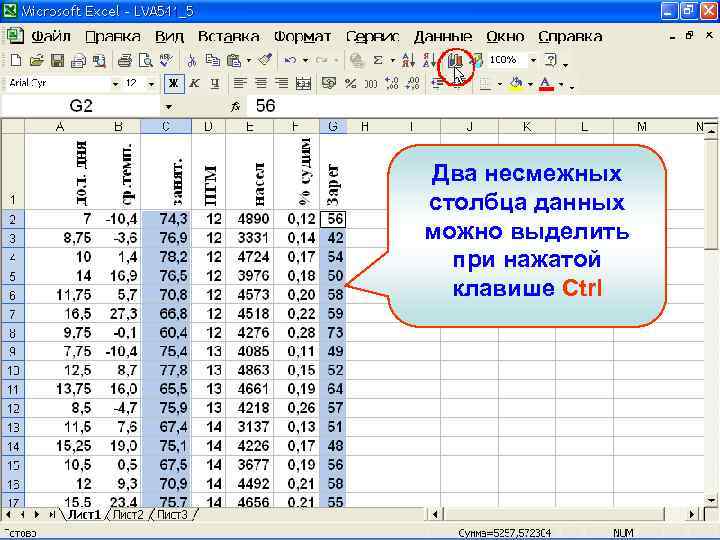
Task: Align cell text to the right
Action: point(281,83)
